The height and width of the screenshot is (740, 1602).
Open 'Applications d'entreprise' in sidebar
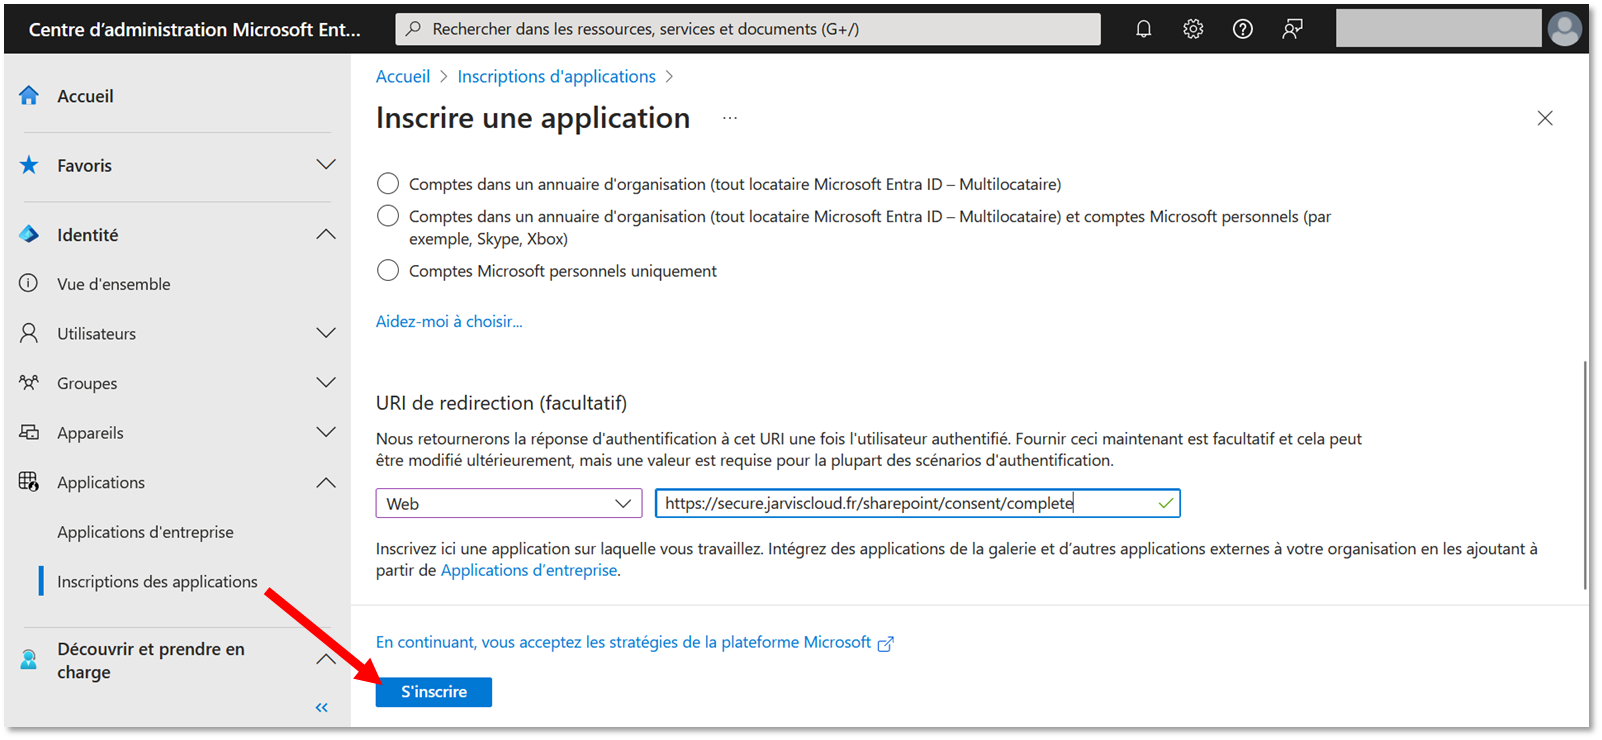pyautogui.click(x=145, y=532)
